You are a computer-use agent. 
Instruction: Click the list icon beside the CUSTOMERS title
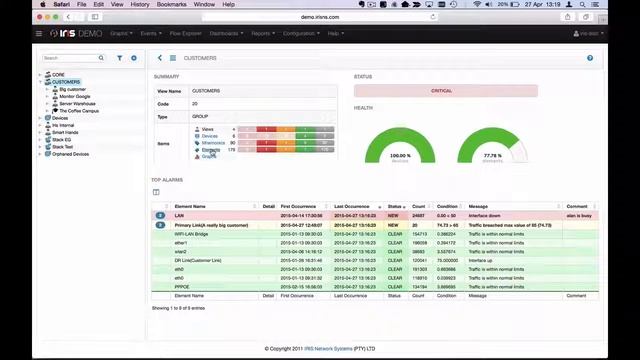point(173,58)
